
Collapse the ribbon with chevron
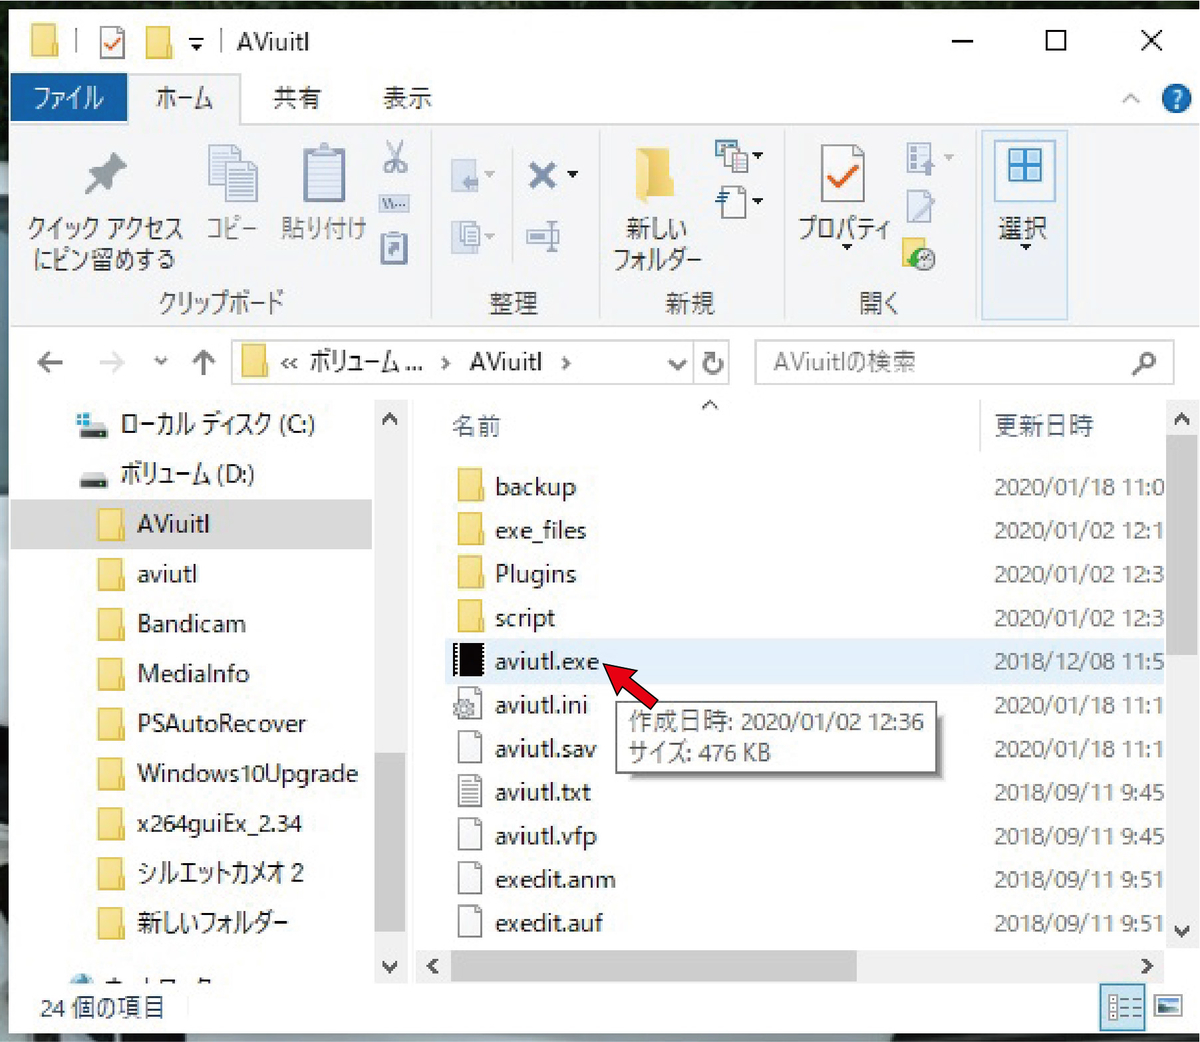click(1131, 98)
